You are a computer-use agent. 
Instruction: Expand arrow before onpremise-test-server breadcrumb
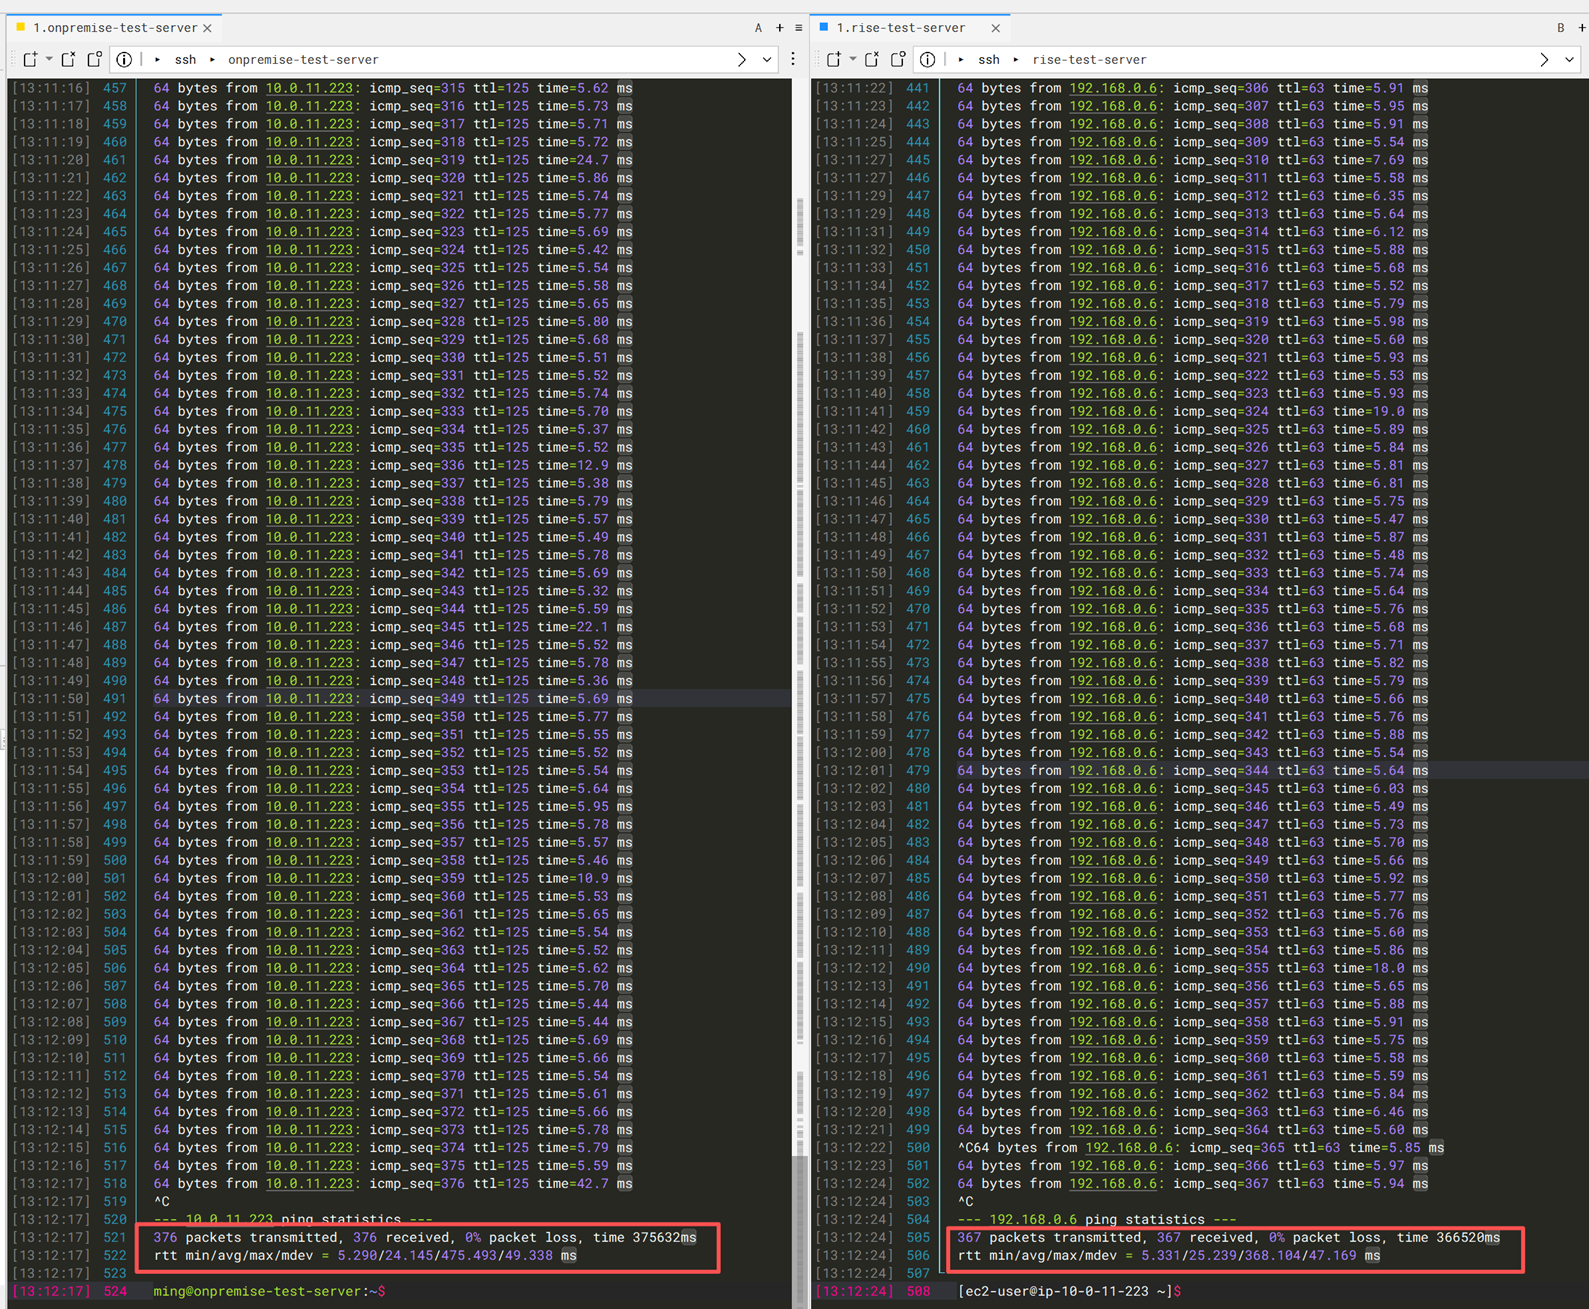(212, 59)
